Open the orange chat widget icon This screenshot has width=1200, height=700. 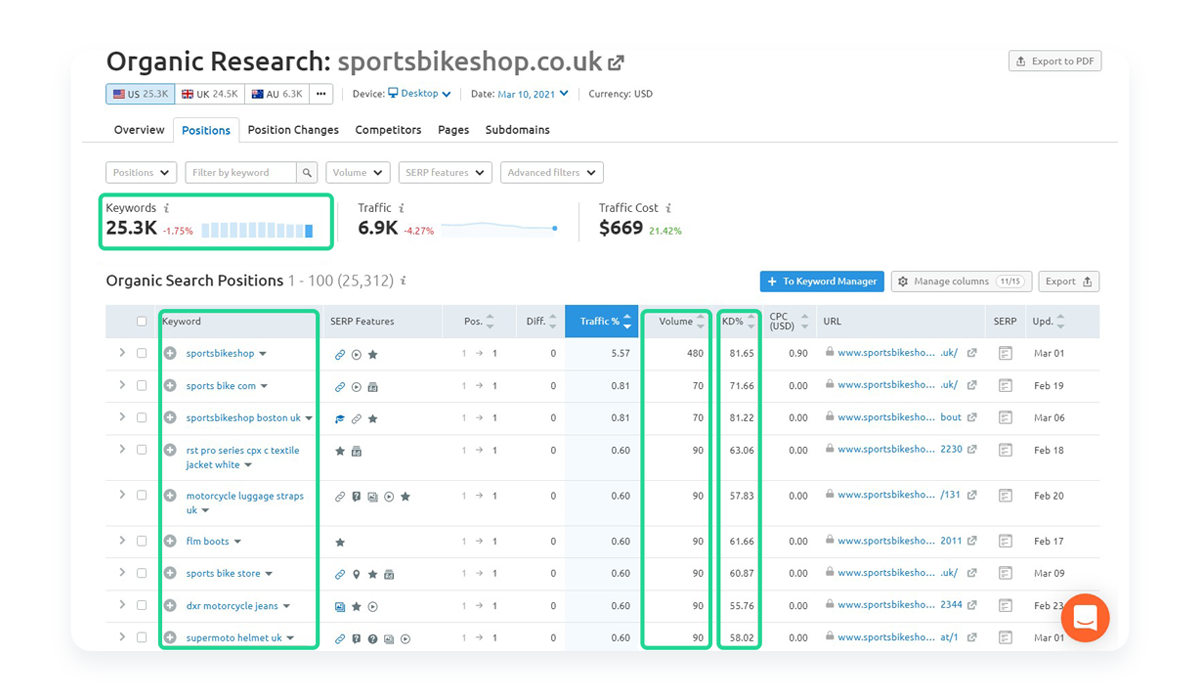(x=1085, y=617)
